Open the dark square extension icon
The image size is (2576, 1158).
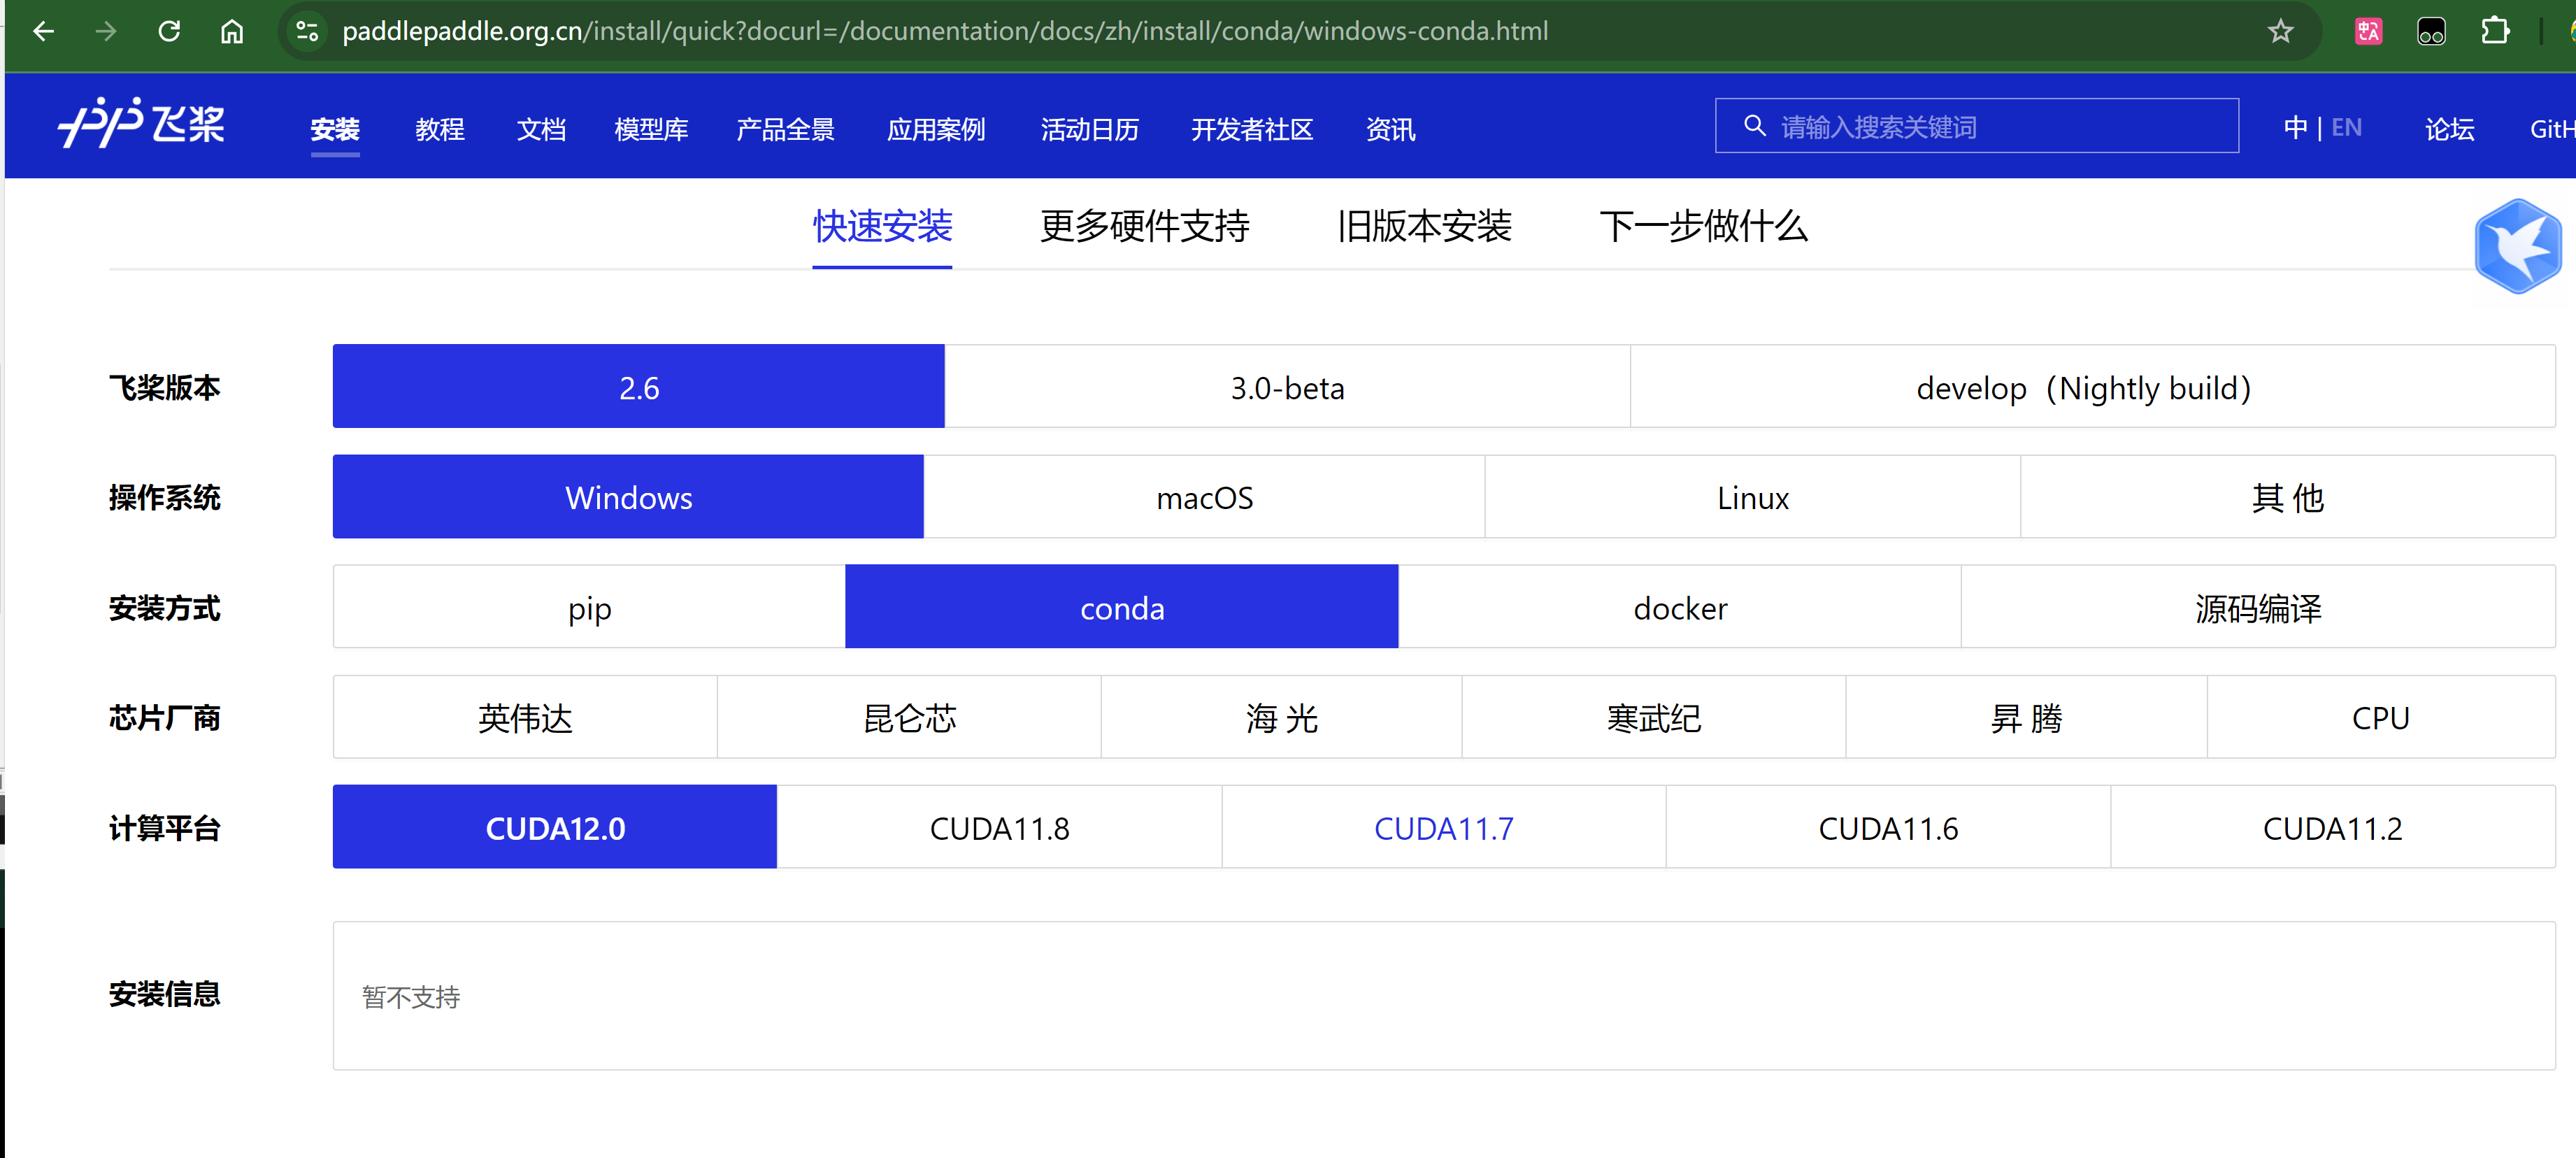coord(2431,31)
